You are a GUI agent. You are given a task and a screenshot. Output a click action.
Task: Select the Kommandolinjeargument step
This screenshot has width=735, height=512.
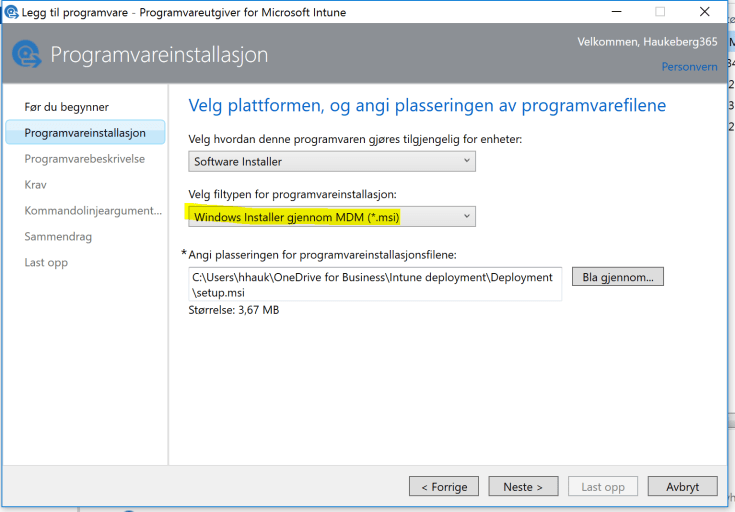point(93,211)
